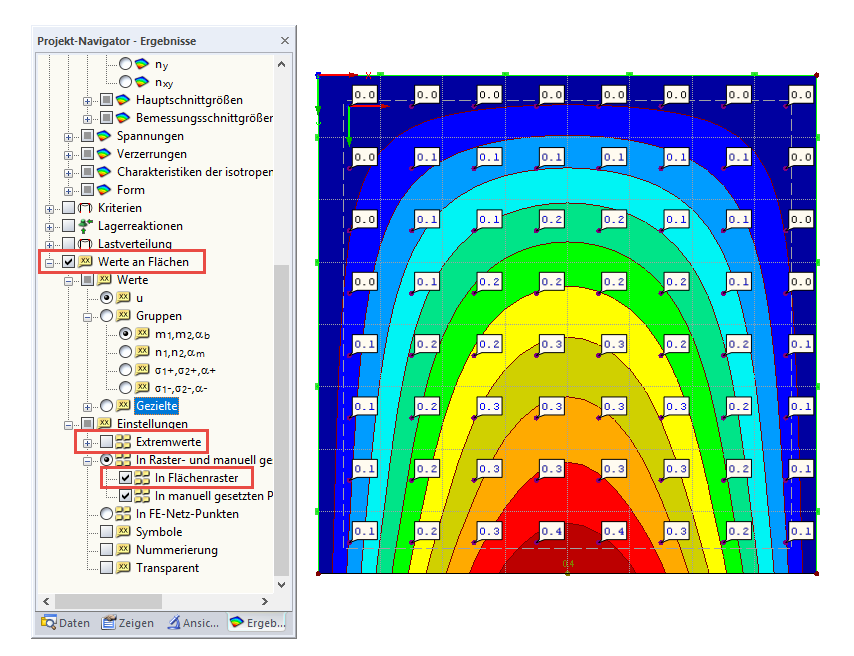The width and height of the screenshot is (854, 656).
Task: Close the Projekt-Navigator panel
Action: [x=285, y=41]
